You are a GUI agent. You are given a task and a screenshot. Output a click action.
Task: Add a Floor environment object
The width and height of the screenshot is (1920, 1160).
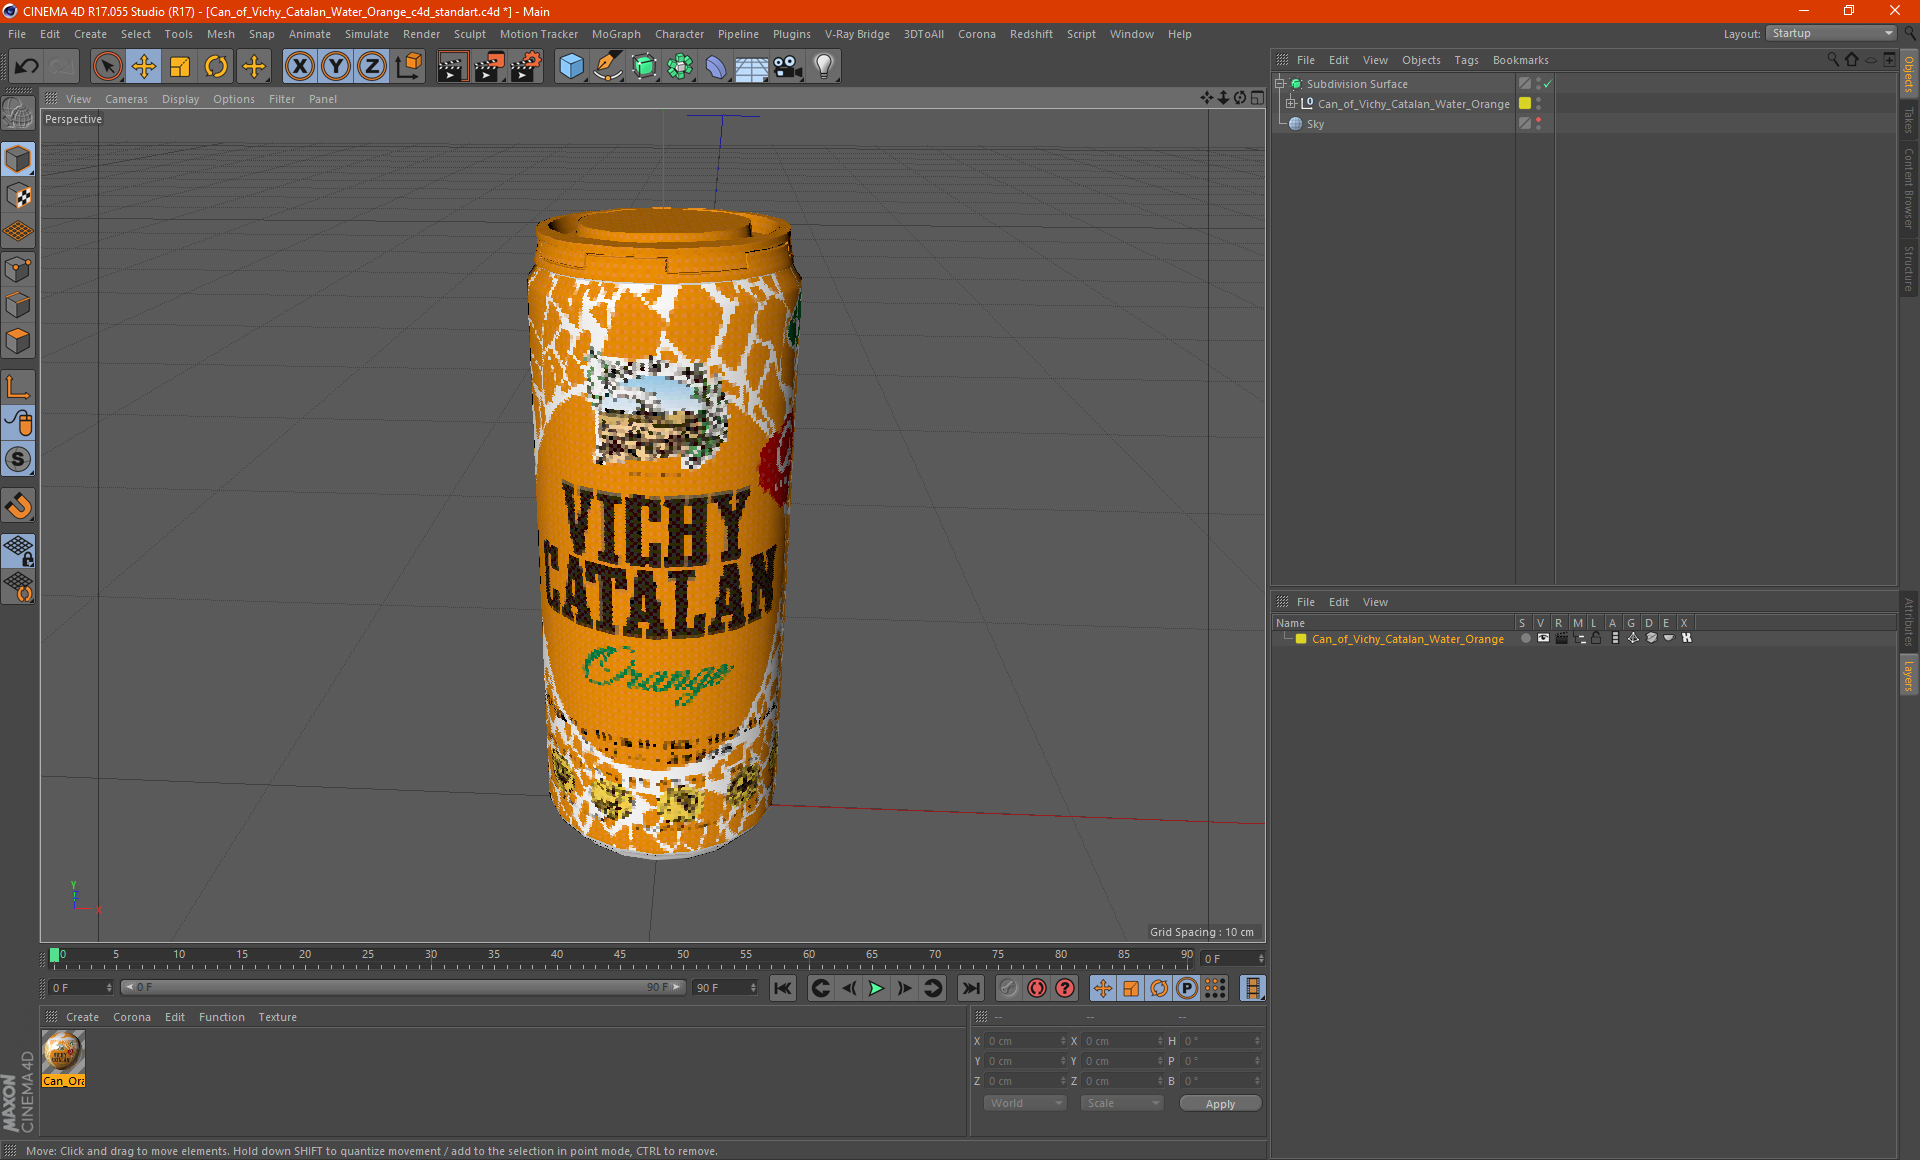point(752,67)
